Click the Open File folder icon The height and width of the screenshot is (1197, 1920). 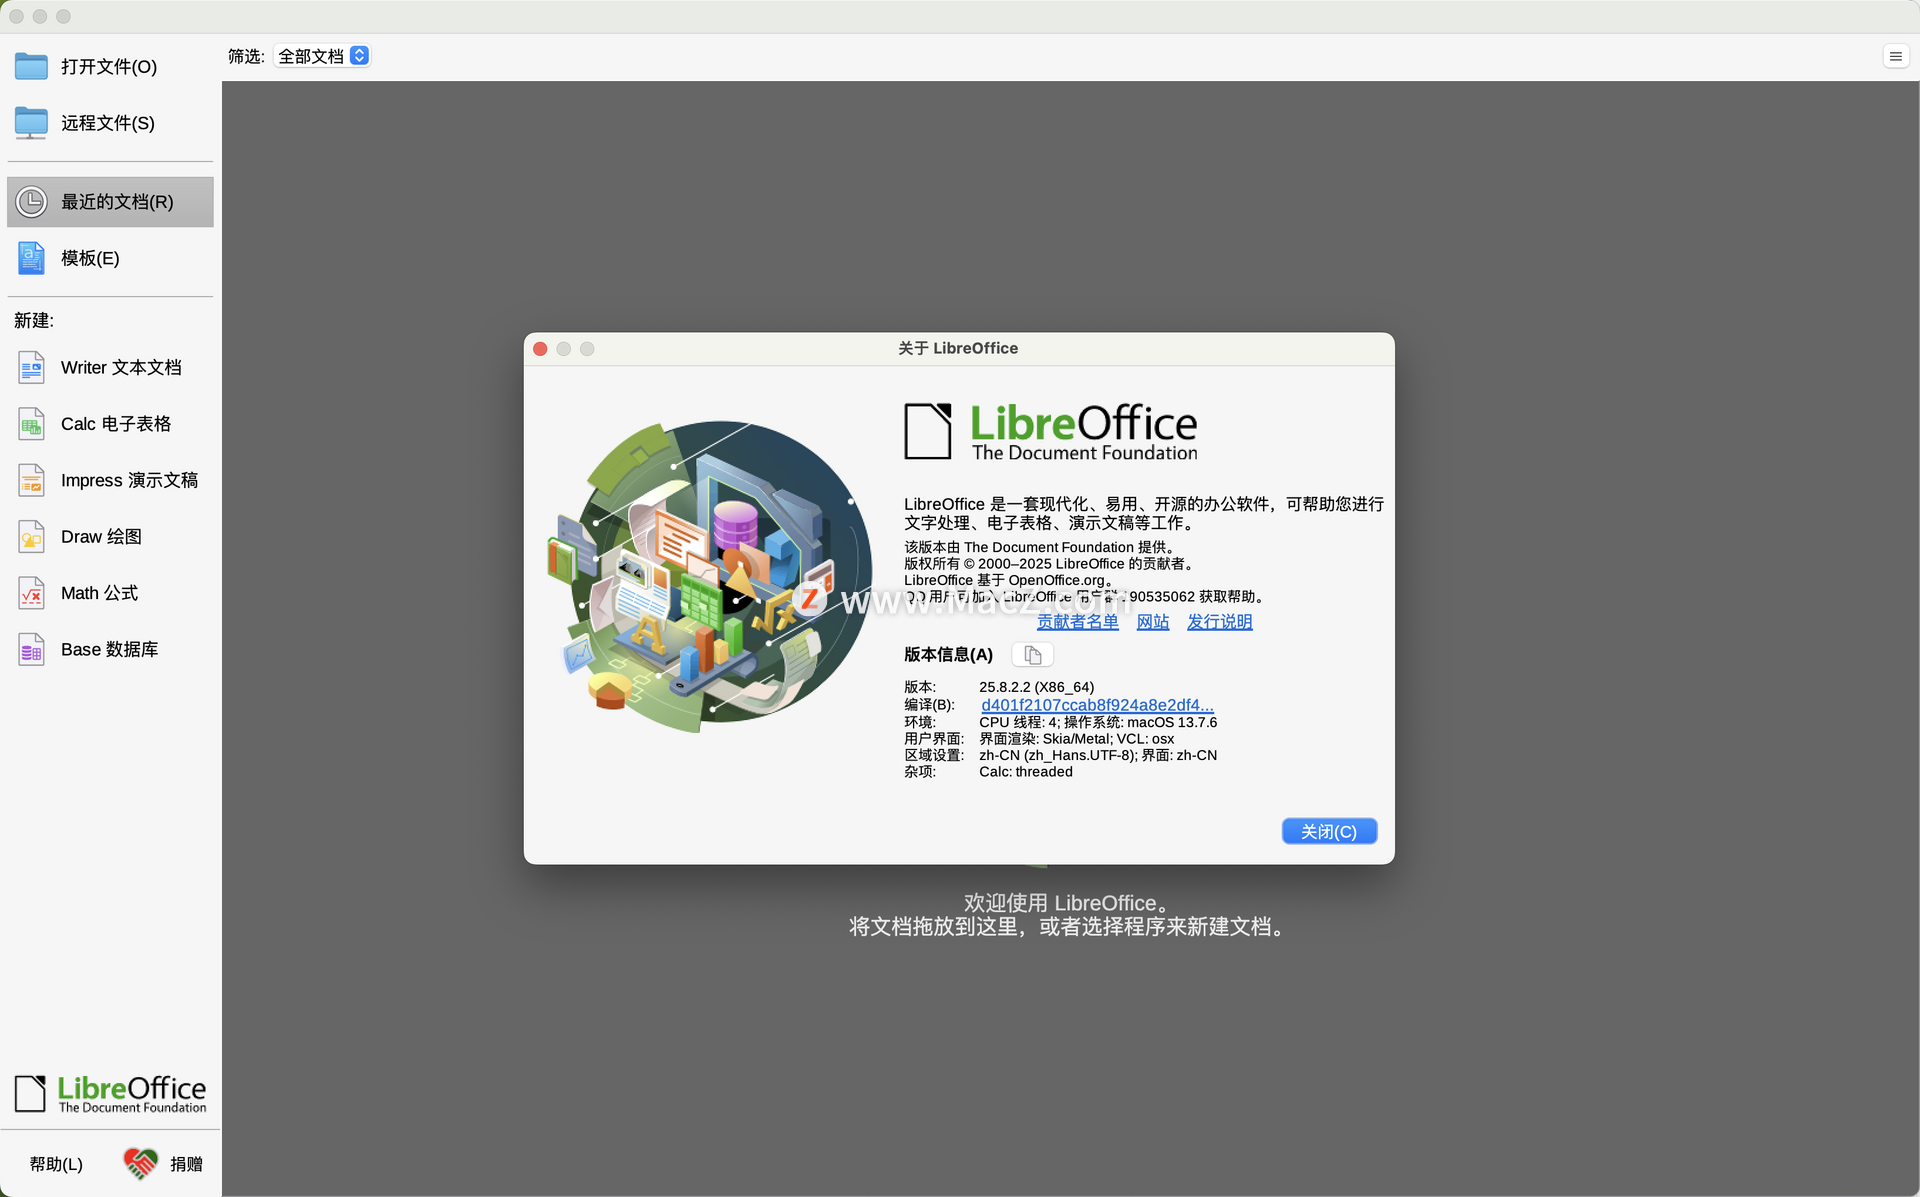pyautogui.click(x=31, y=66)
